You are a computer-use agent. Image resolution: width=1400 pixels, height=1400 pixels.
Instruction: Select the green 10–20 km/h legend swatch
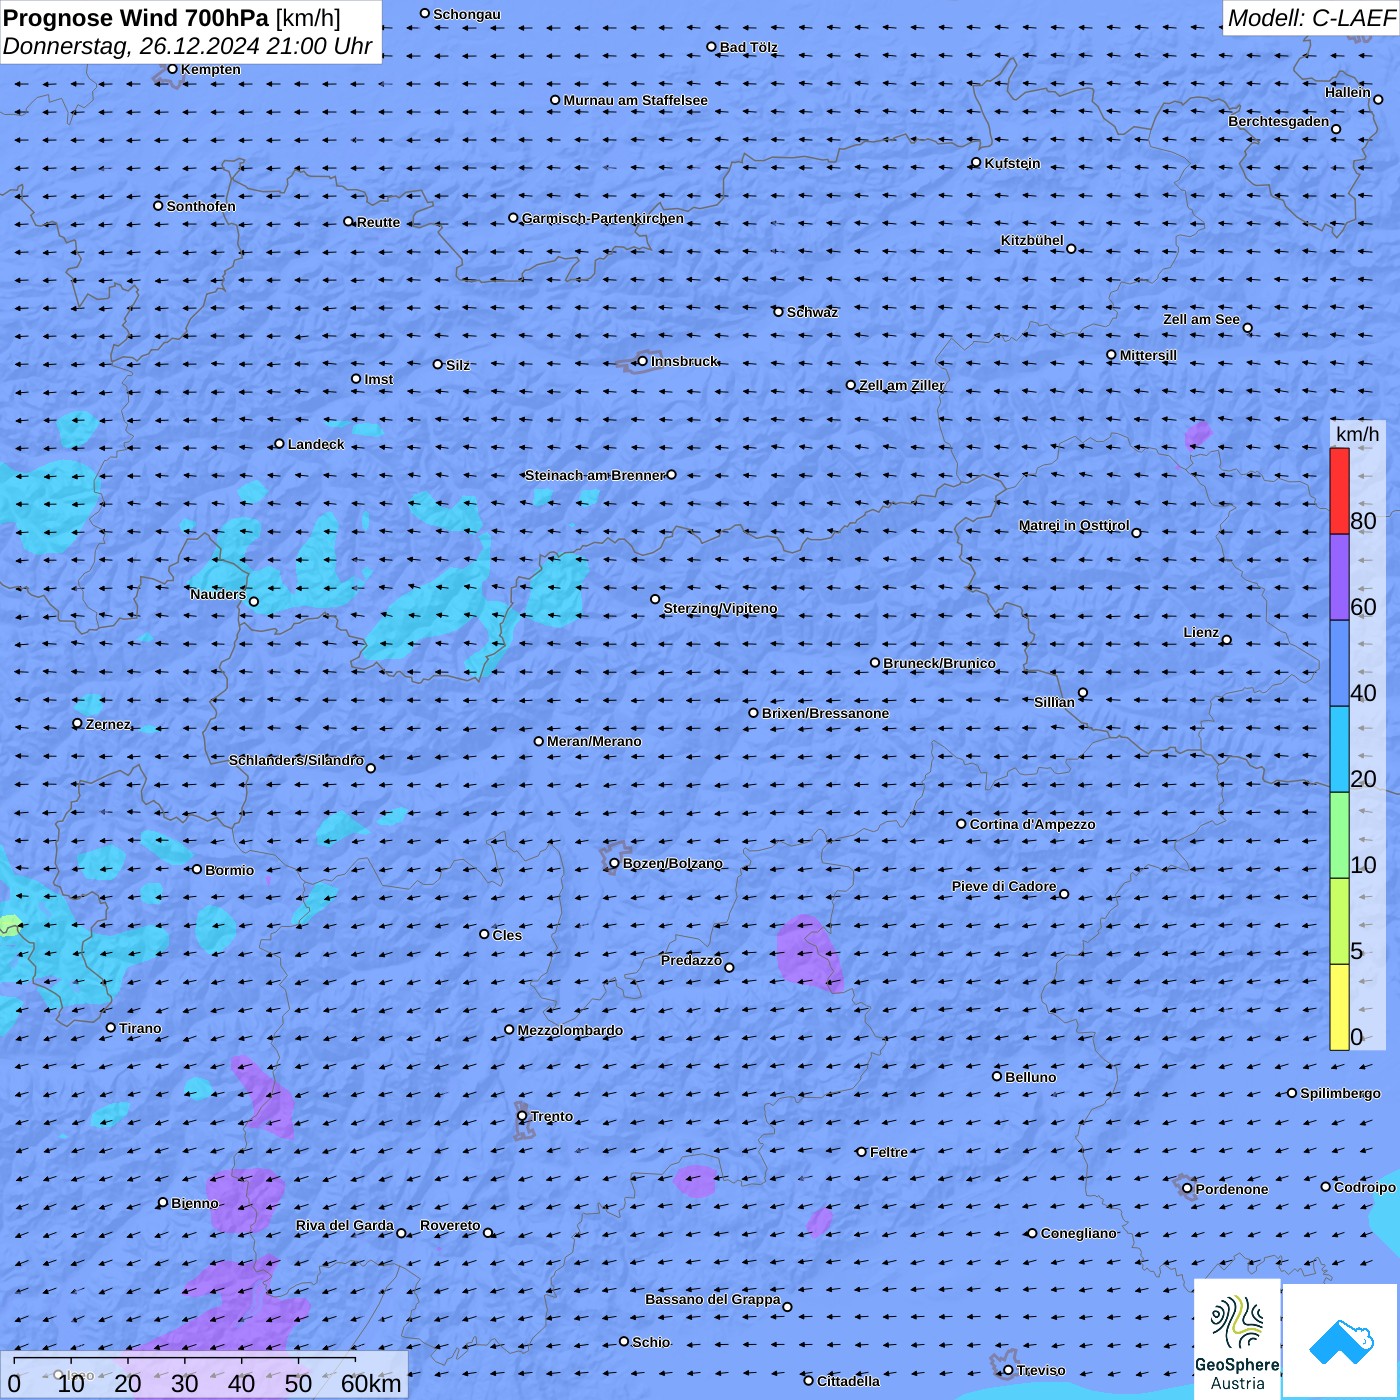1339,836
